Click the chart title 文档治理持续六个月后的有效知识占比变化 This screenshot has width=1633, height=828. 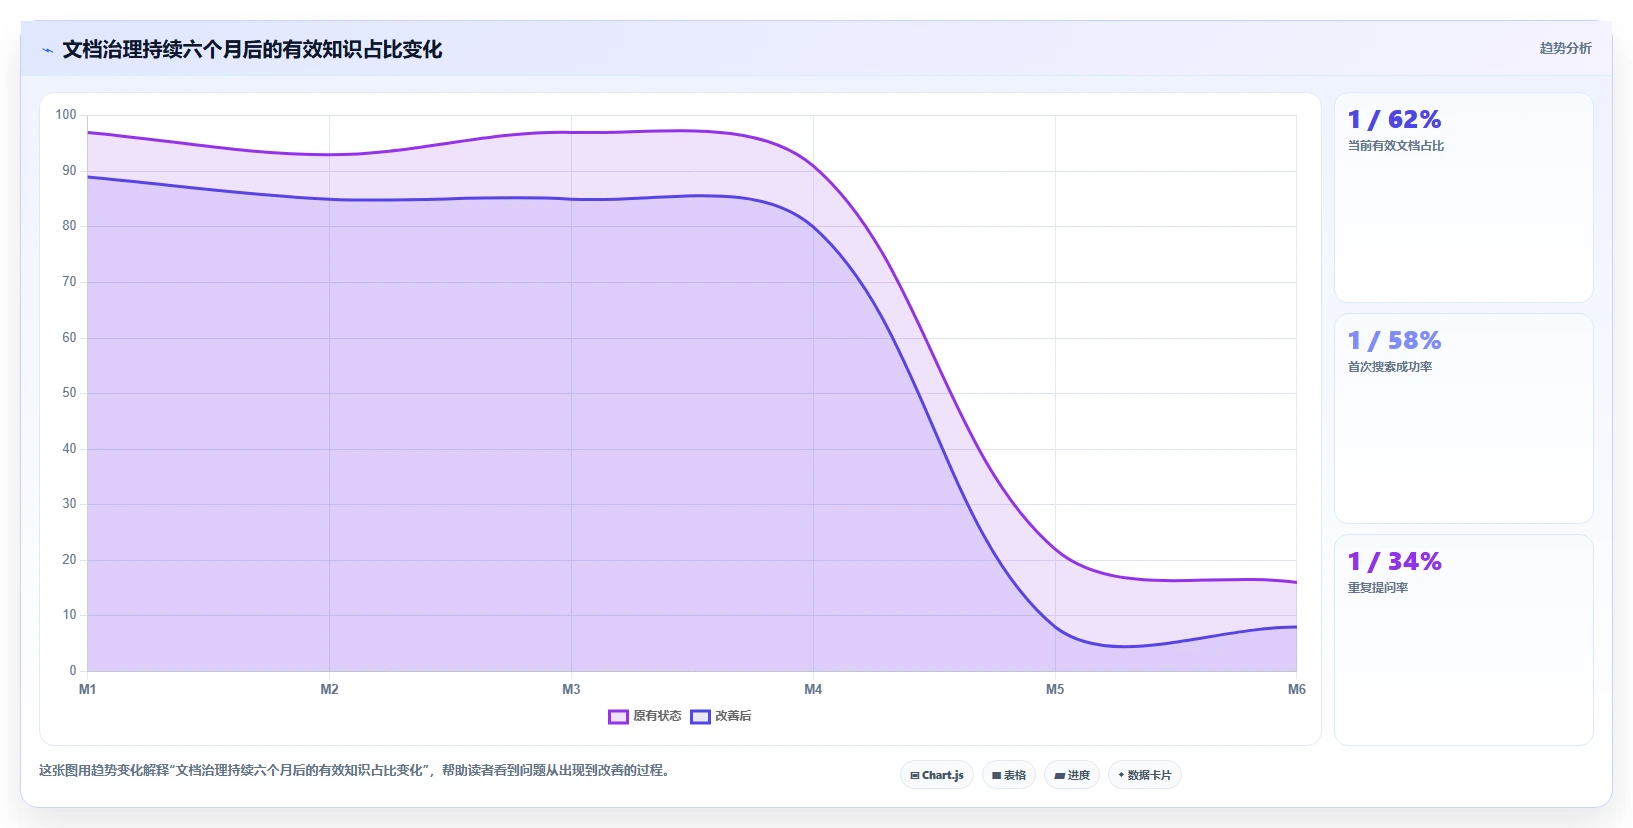point(252,49)
